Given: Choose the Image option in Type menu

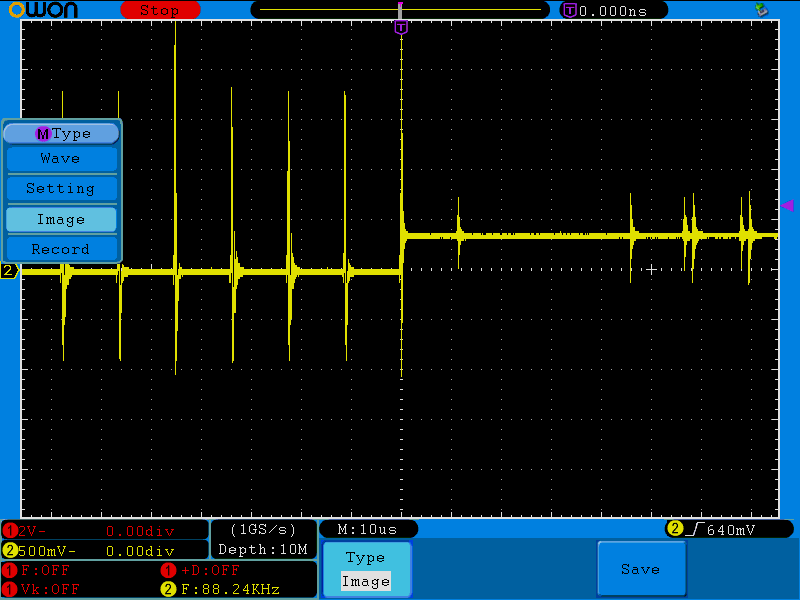Looking at the screenshot, I should (61, 220).
